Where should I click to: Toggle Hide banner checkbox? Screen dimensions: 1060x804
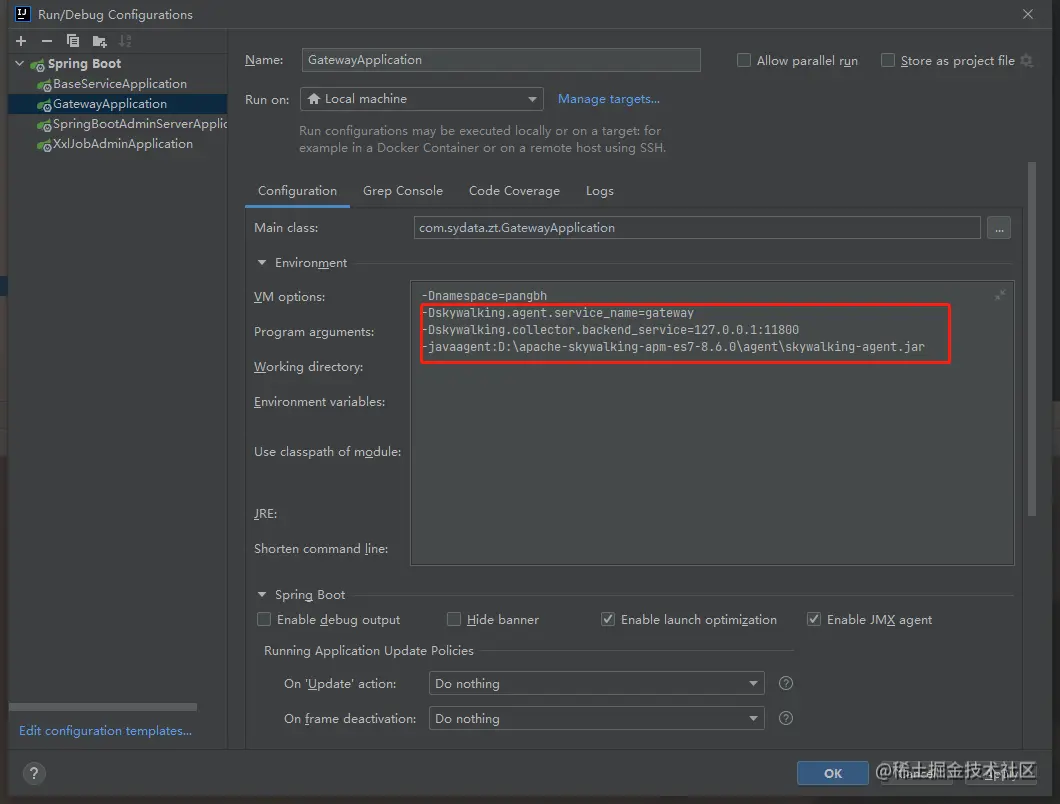pyautogui.click(x=454, y=619)
